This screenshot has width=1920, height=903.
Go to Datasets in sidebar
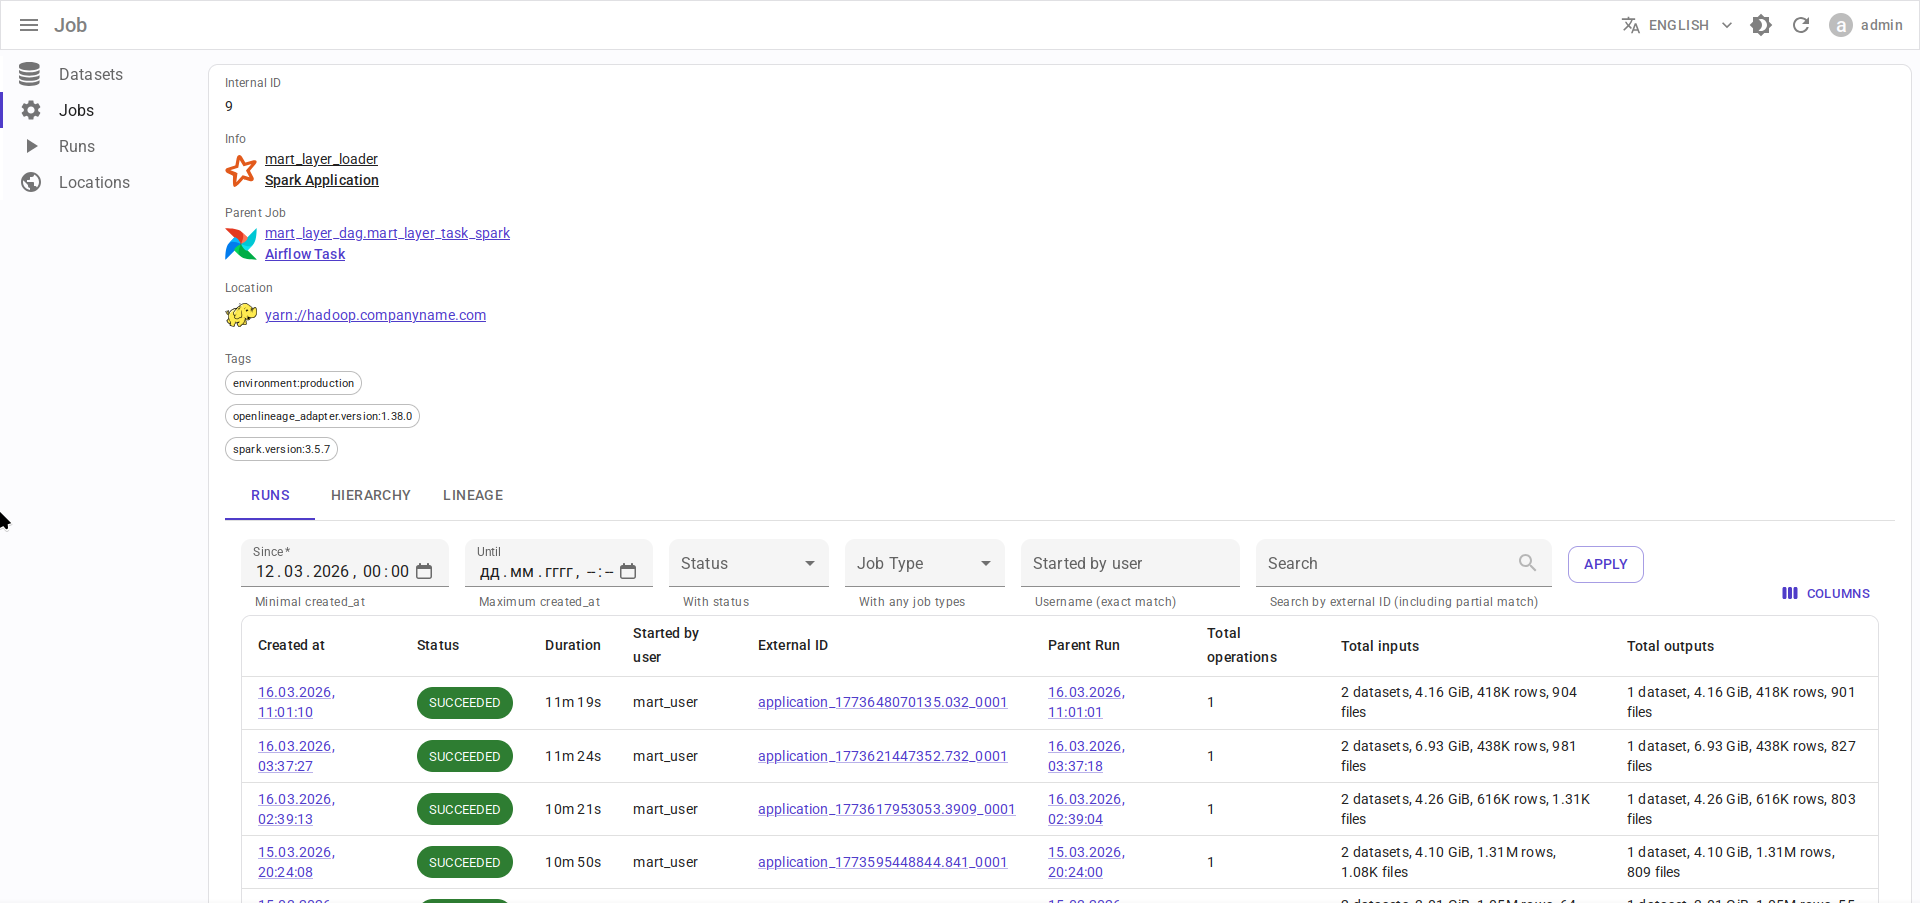tap(91, 74)
